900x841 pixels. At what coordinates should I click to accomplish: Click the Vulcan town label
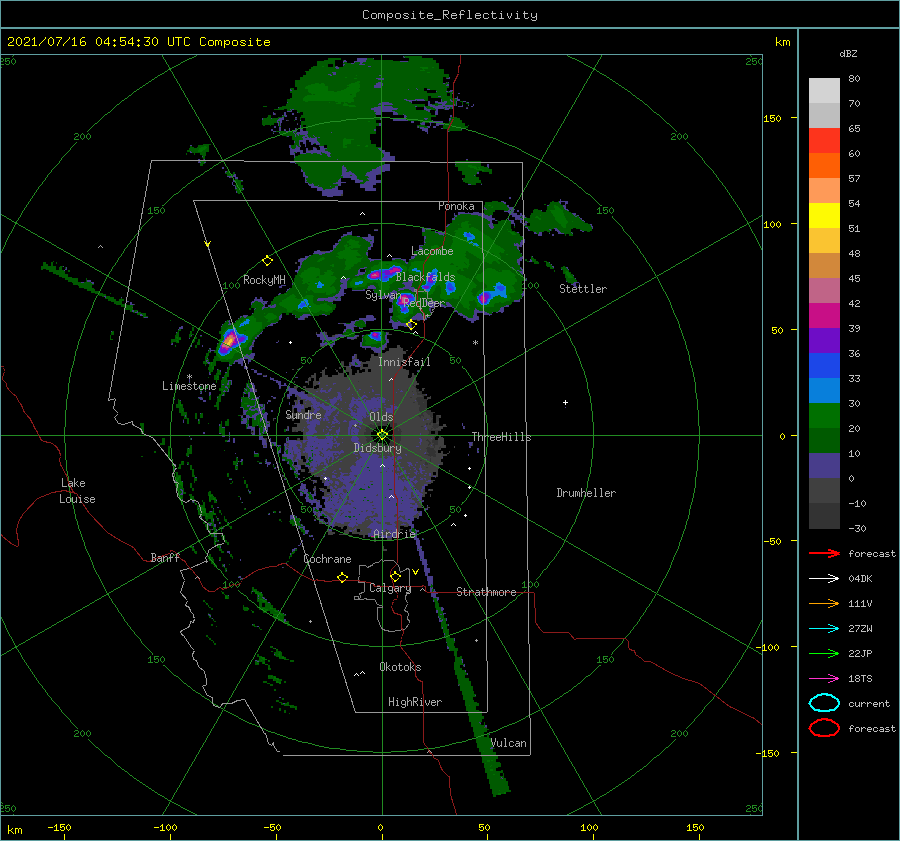pyautogui.click(x=509, y=743)
